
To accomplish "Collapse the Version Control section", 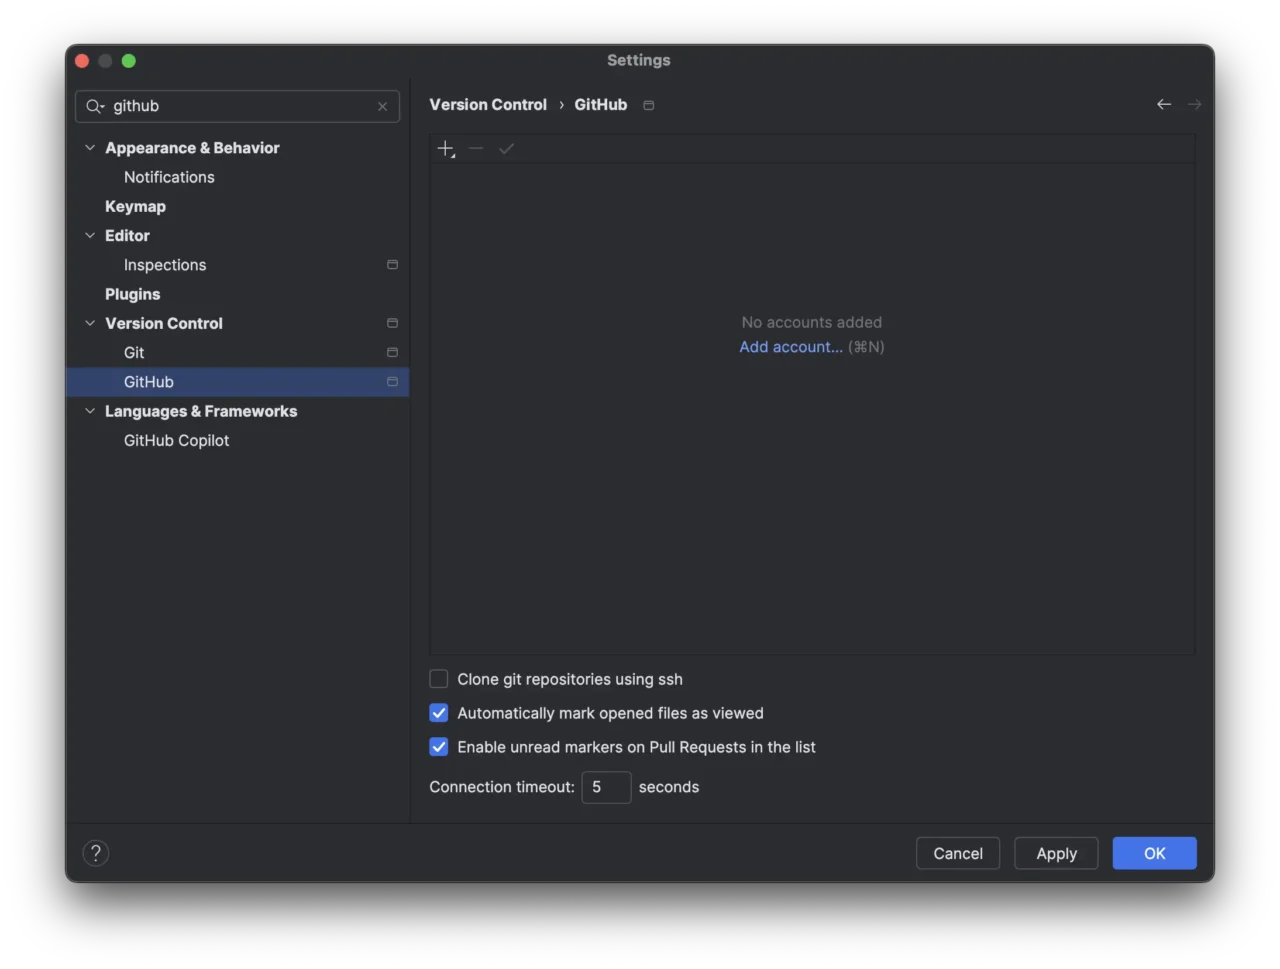I will click(90, 323).
